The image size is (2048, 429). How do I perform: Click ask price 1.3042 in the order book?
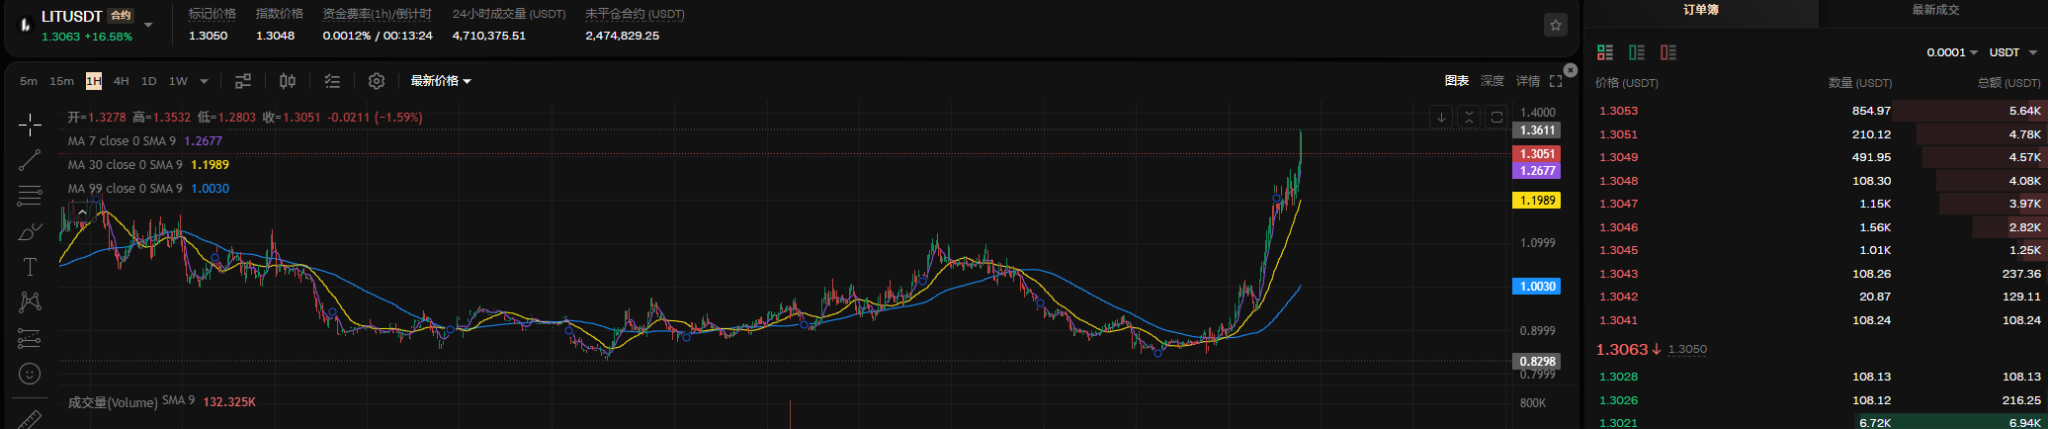point(1618,297)
